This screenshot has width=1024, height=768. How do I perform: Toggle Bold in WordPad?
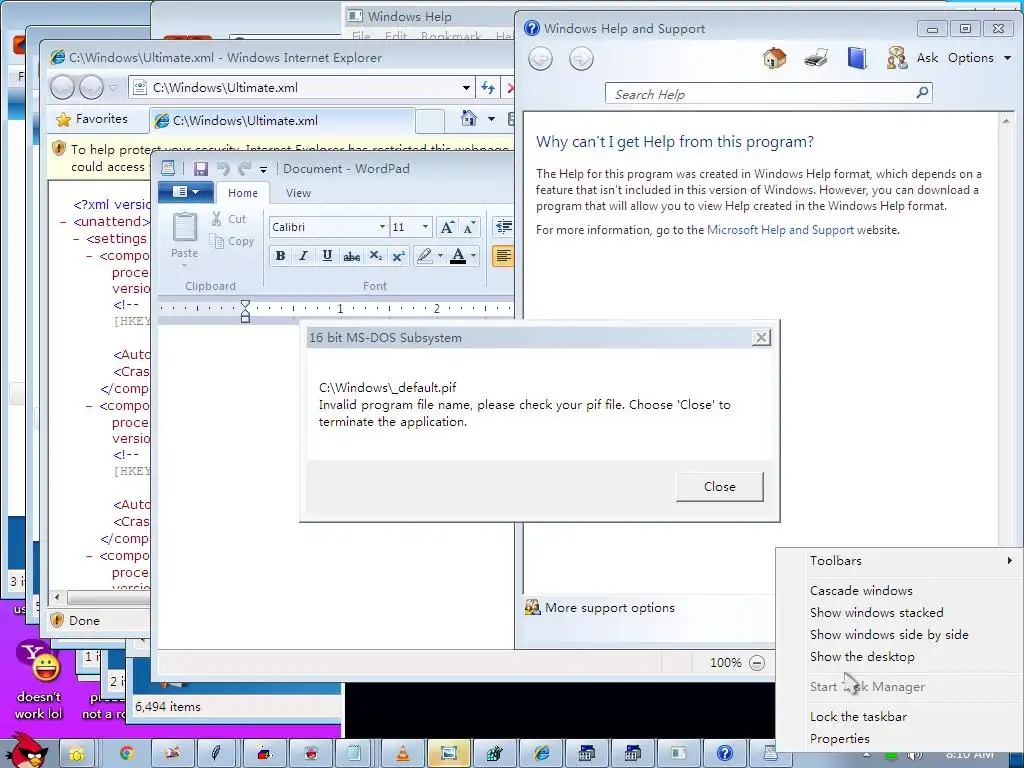click(280, 256)
